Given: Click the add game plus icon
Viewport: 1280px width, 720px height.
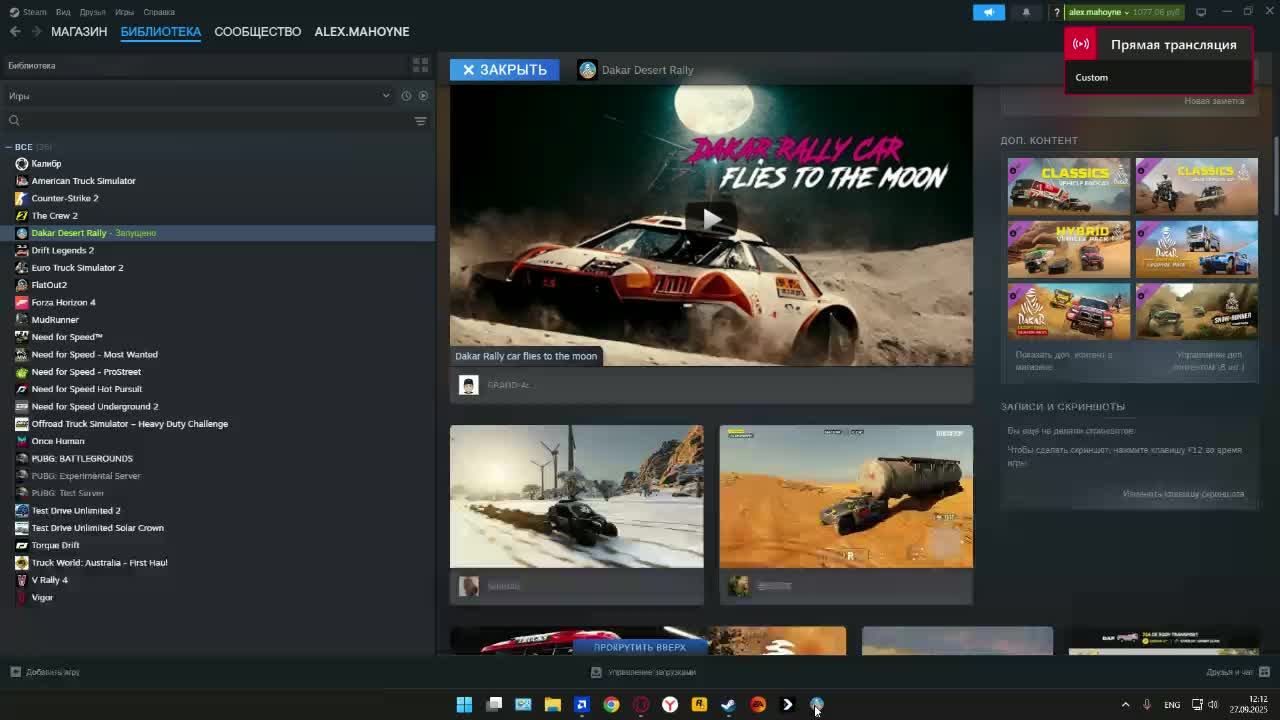Looking at the screenshot, I should tap(15, 672).
